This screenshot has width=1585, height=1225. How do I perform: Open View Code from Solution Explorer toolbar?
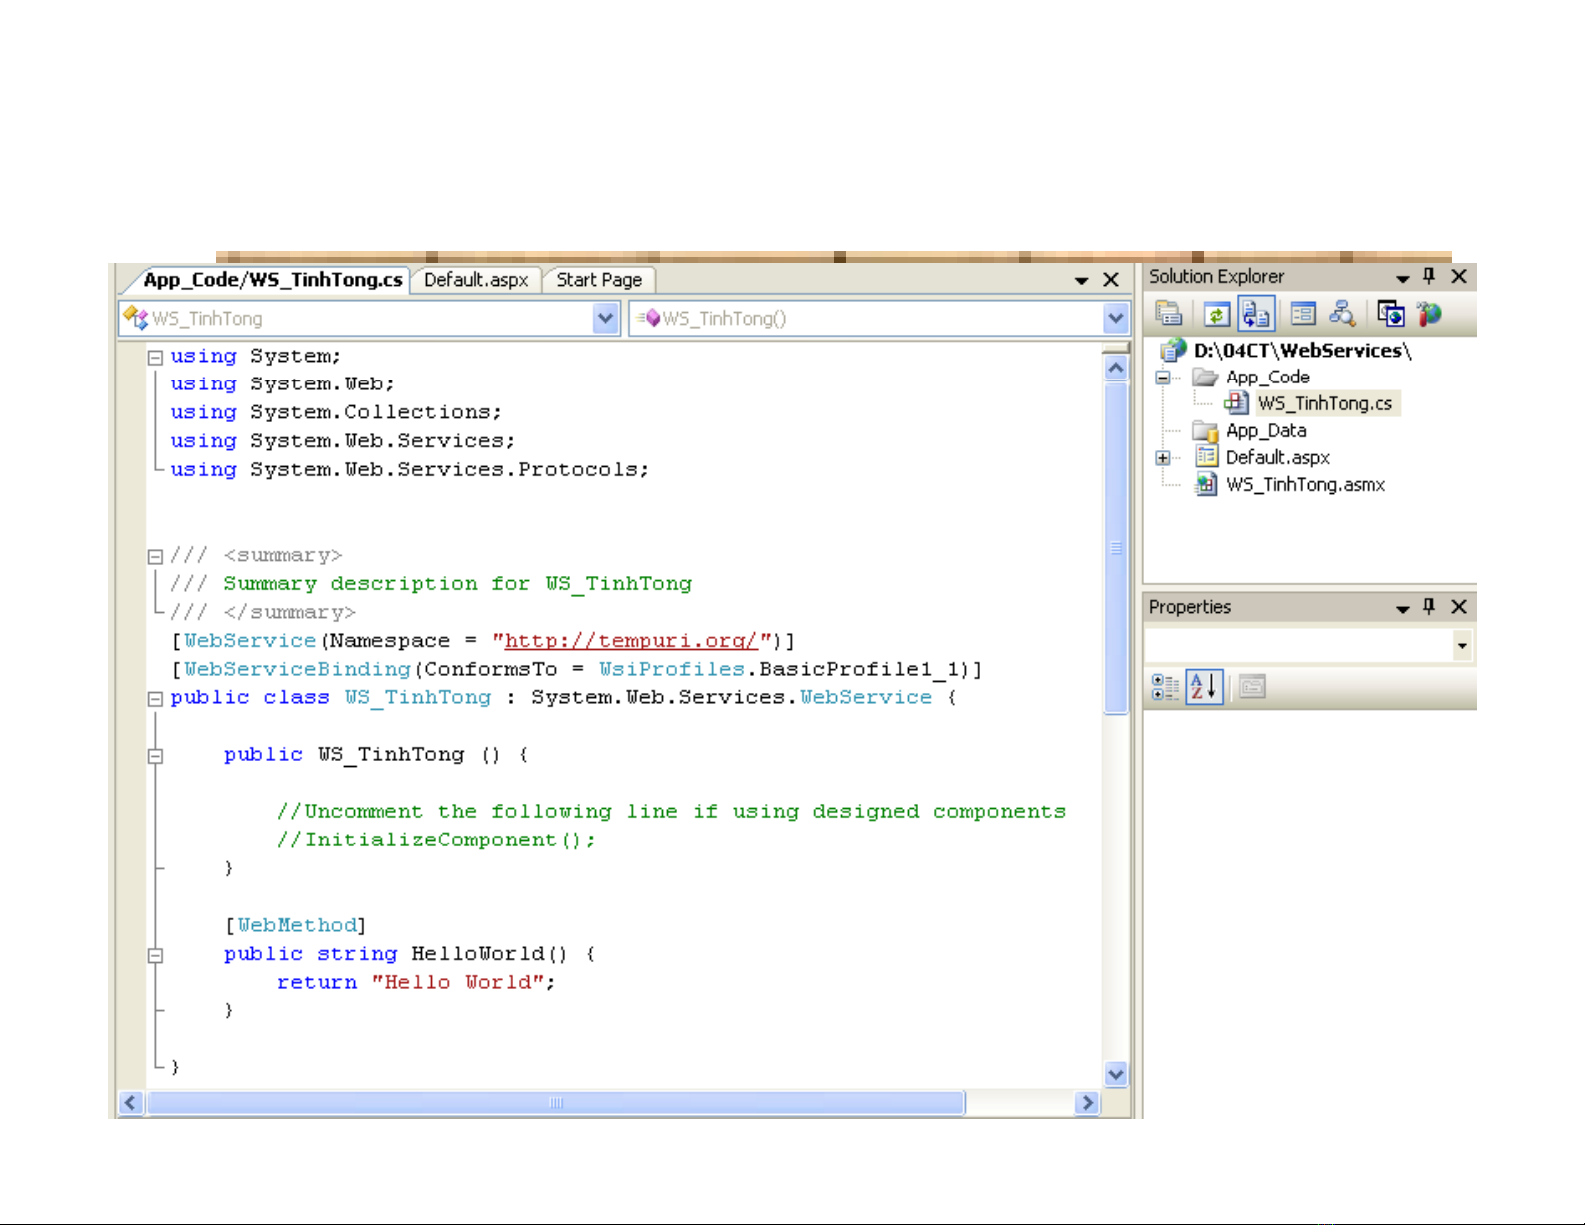1302,314
